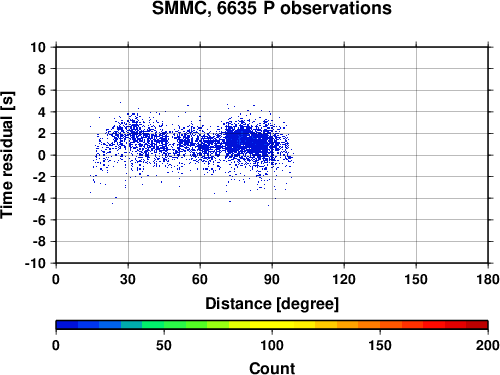Screen dimensions: 500x375
Task: Click the colorbar tick label 200
Action: pyautogui.click(x=487, y=345)
